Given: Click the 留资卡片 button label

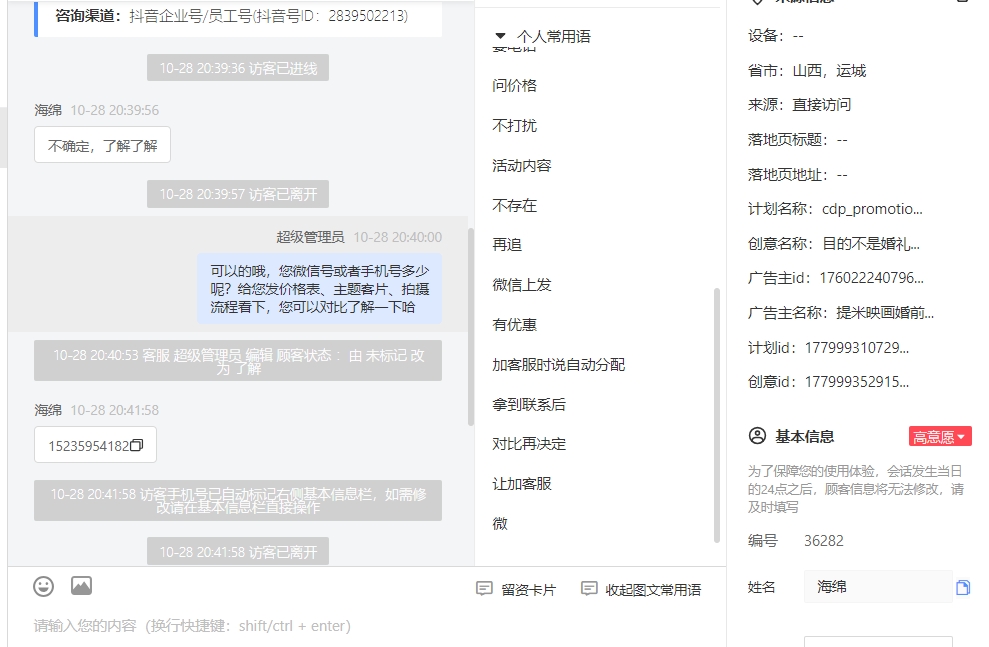Looking at the screenshot, I should tap(529, 590).
